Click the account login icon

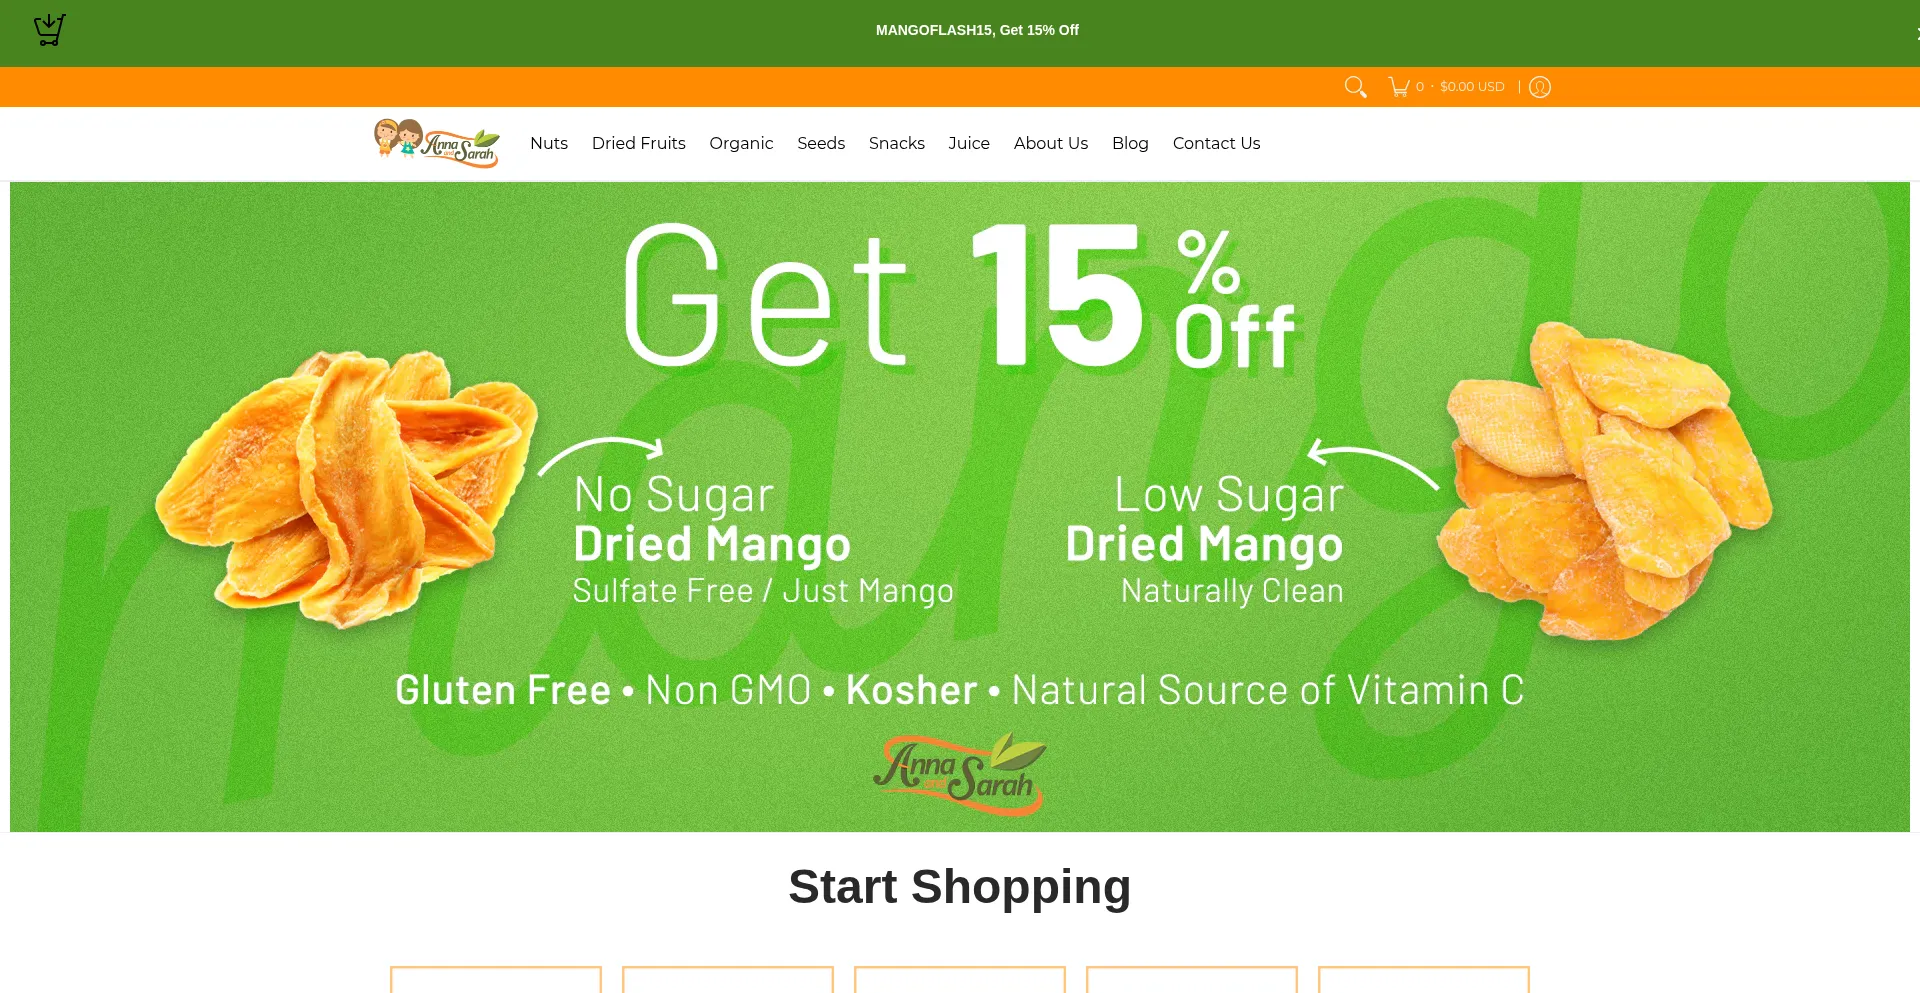1540,87
